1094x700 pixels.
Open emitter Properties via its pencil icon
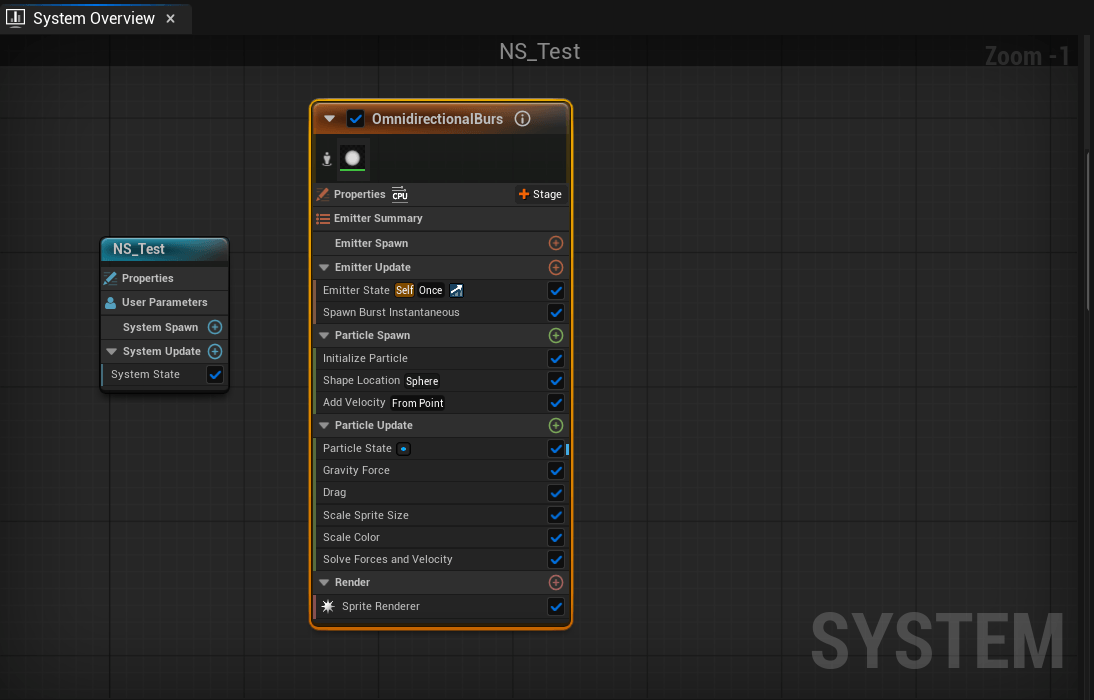(322, 194)
